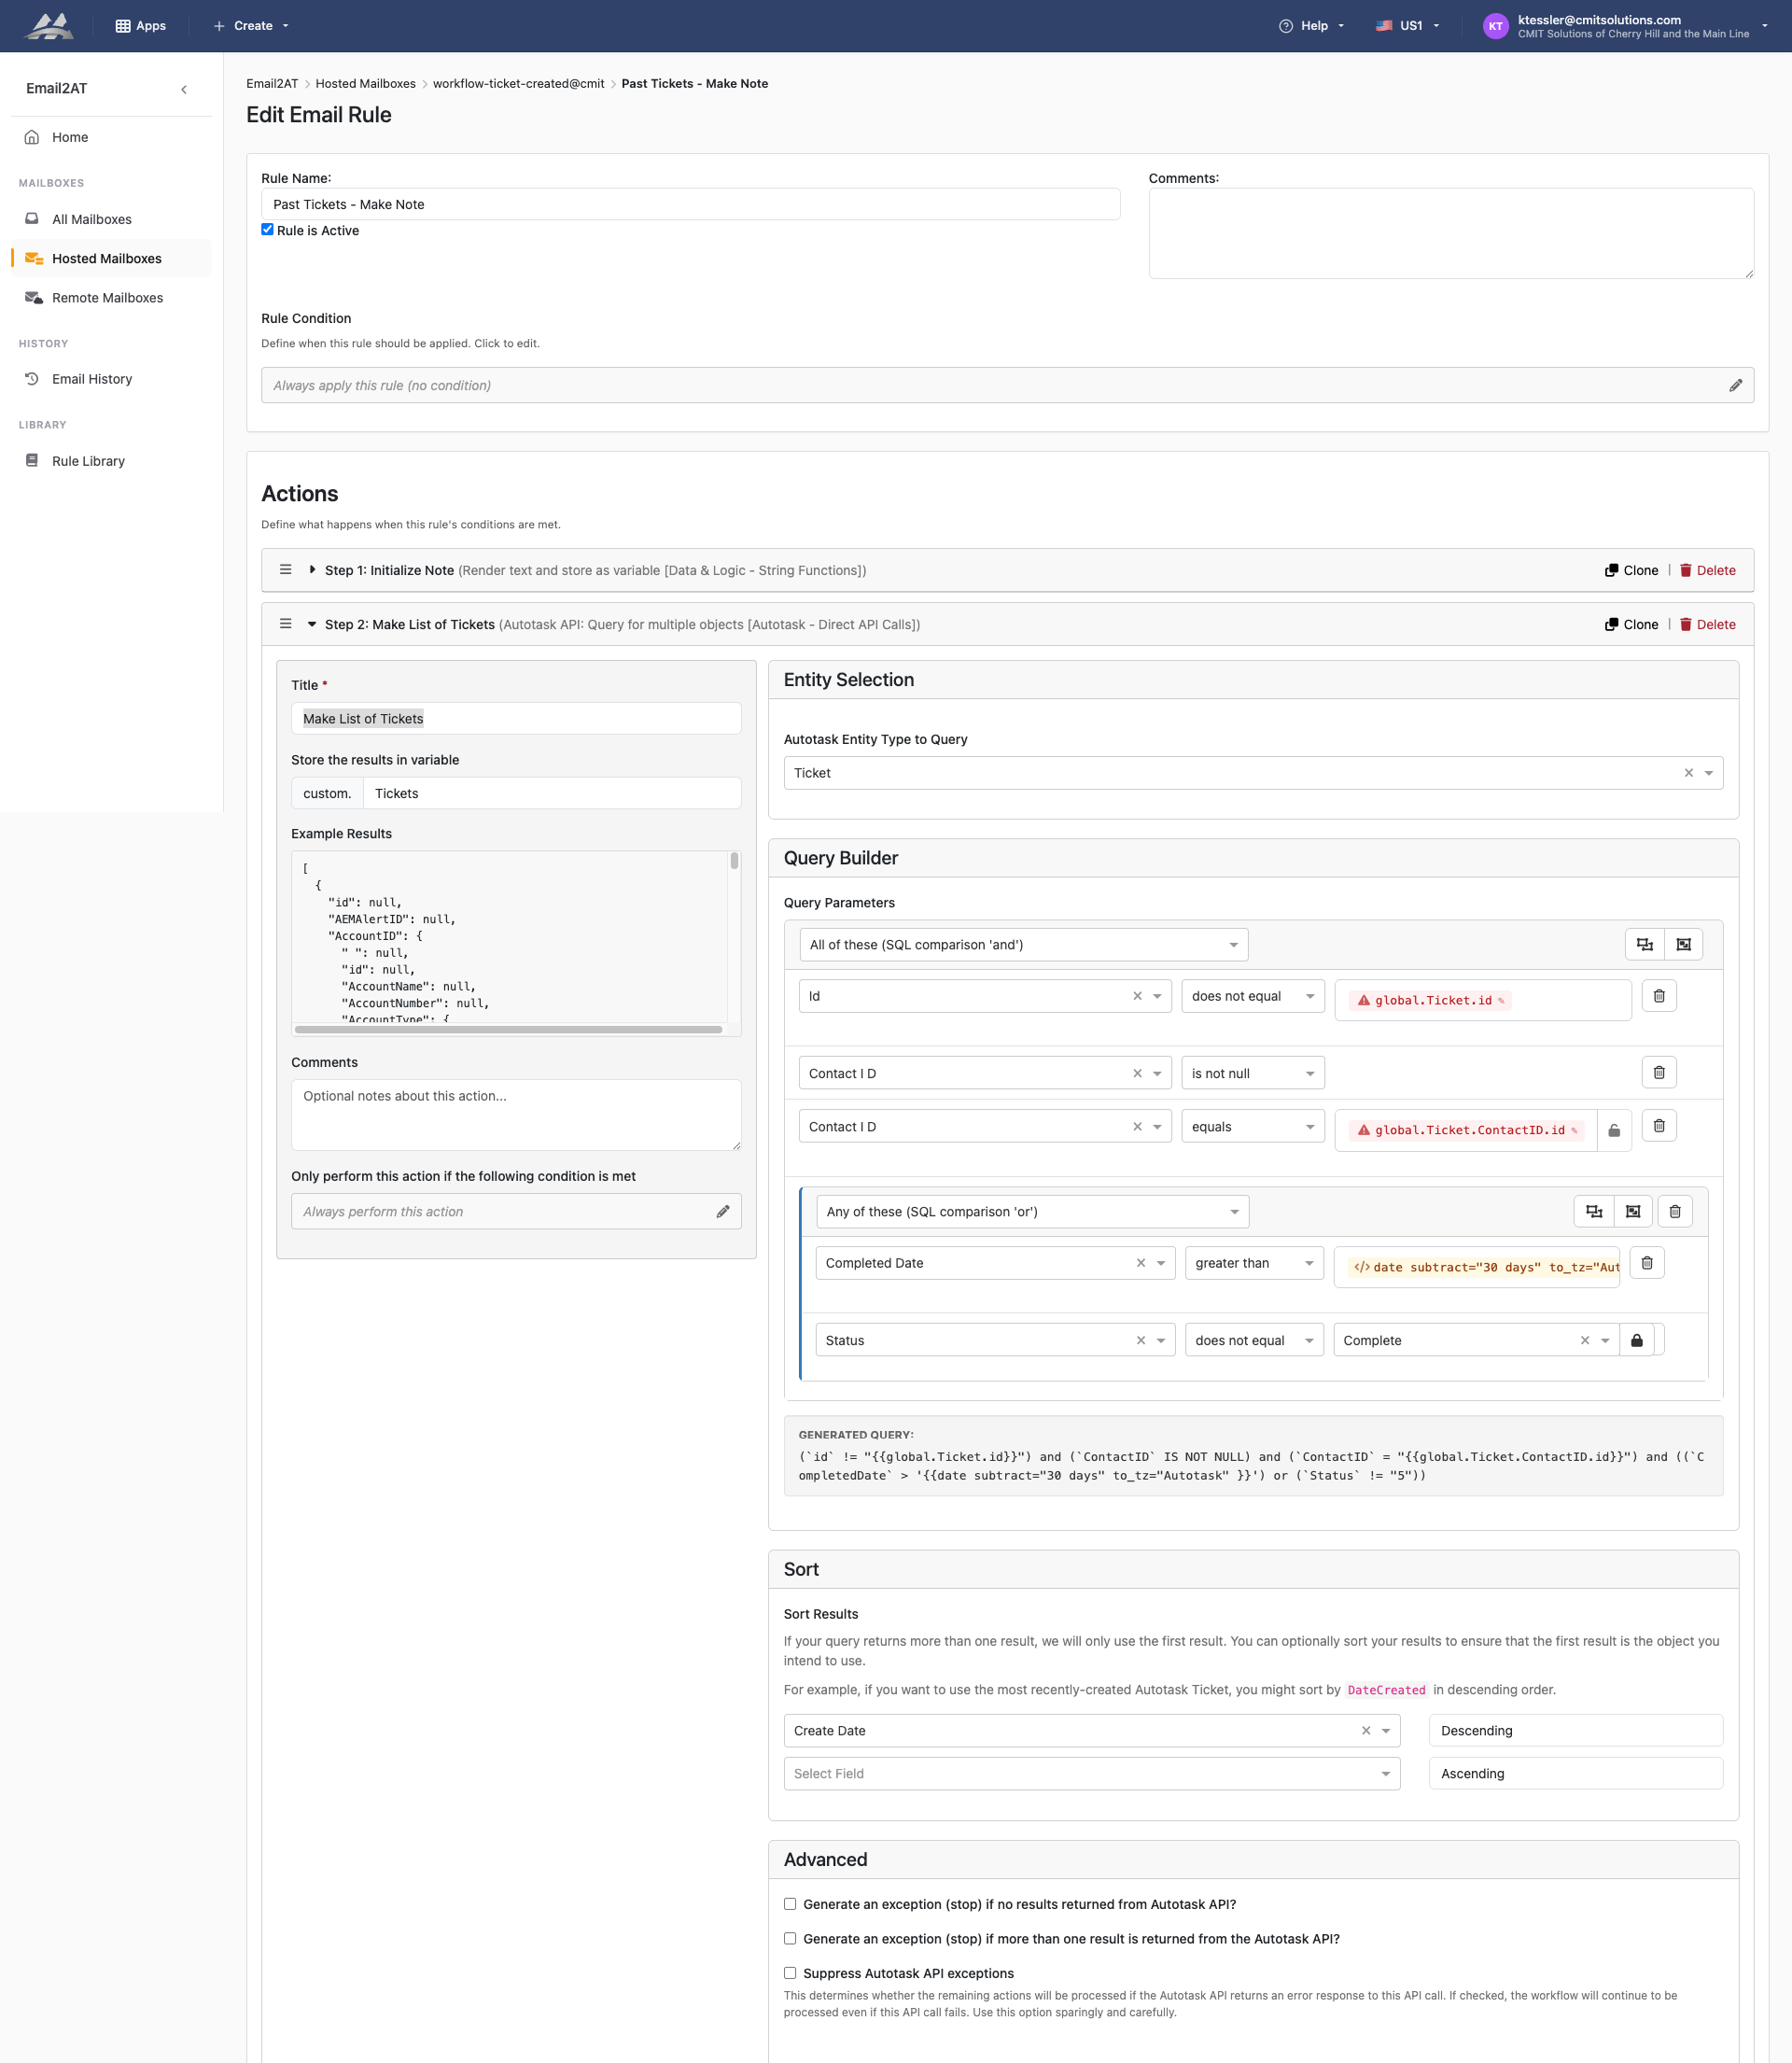This screenshot has height=2063, width=1792.
Task: Edit the action condition pencil icon
Action: click(722, 1211)
